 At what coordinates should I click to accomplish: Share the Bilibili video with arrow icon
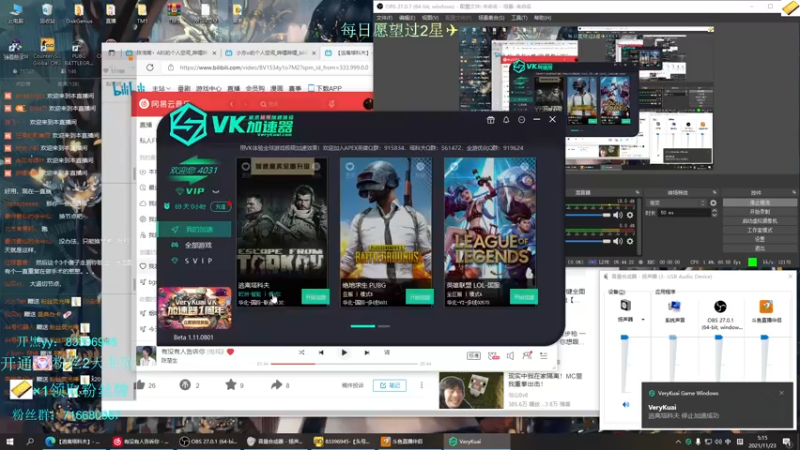coord(276,385)
